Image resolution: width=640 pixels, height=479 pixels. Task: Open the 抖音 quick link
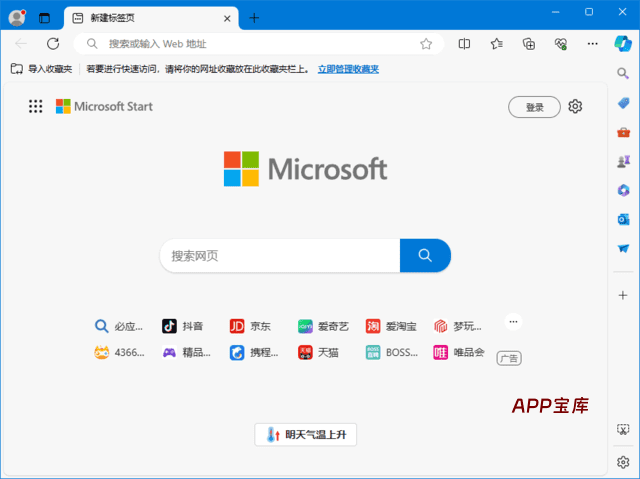(182, 326)
